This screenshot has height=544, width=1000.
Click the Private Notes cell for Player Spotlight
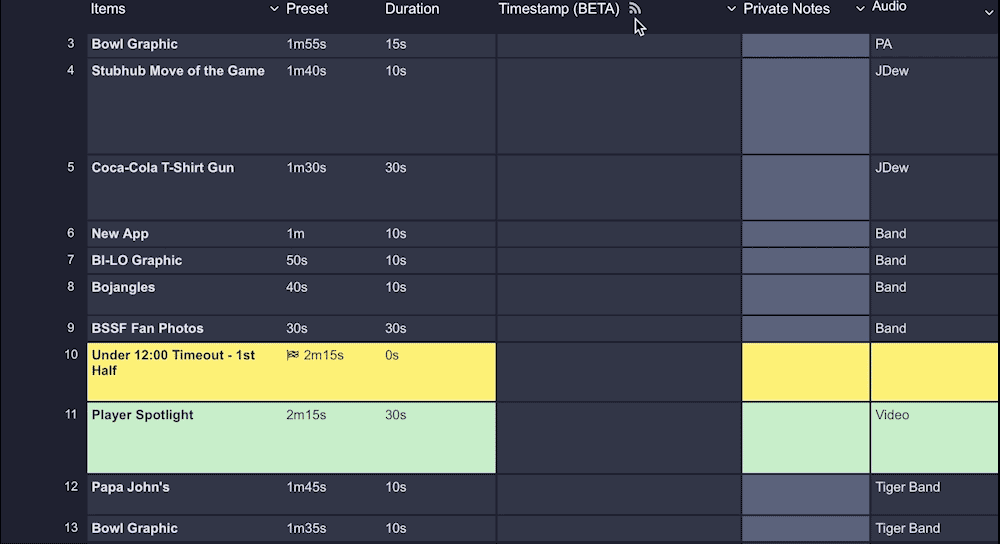(x=805, y=437)
